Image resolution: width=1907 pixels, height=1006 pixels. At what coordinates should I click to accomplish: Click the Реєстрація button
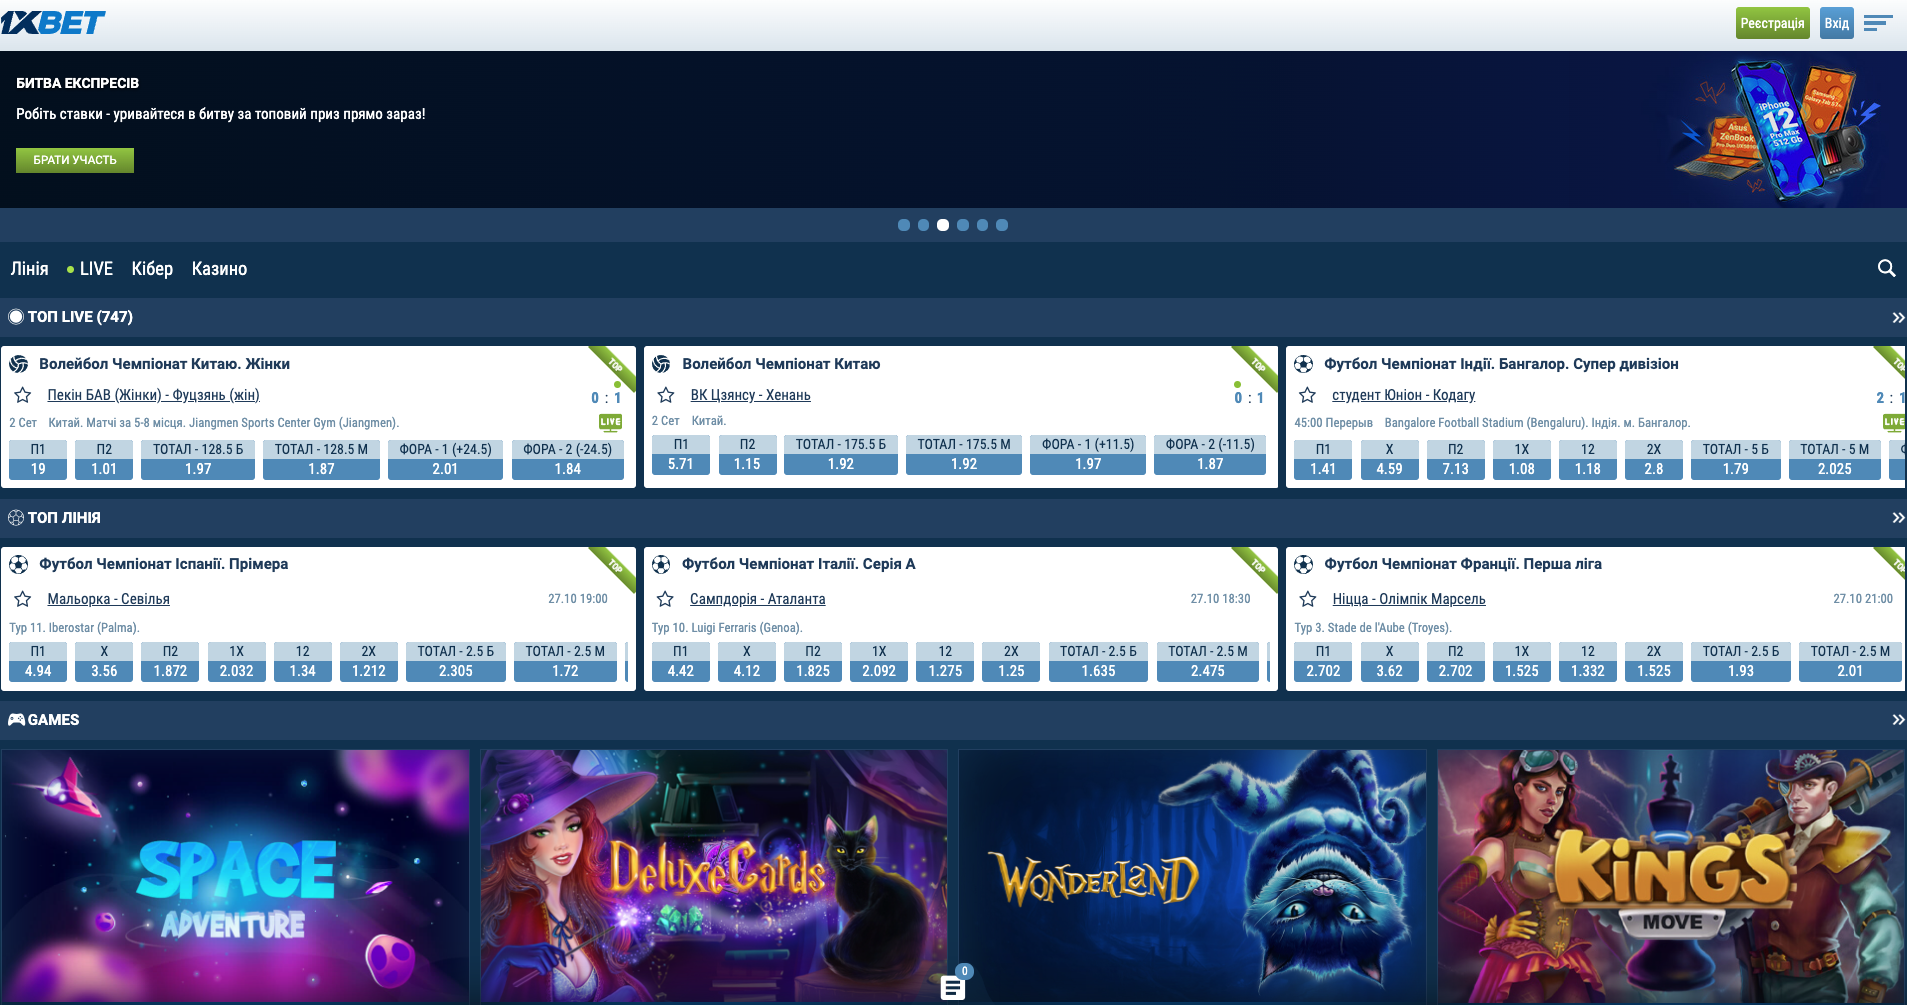tap(1772, 23)
